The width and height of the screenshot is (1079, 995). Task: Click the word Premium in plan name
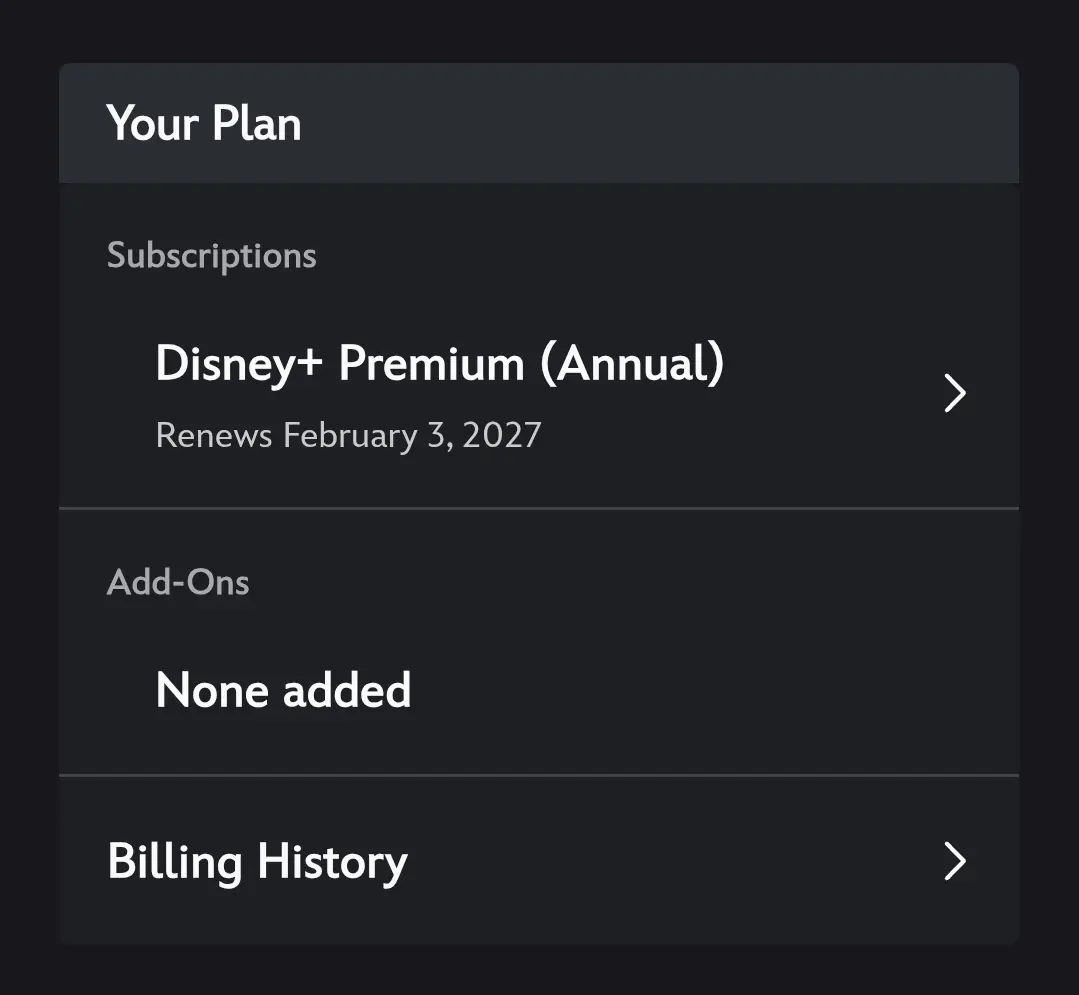431,363
